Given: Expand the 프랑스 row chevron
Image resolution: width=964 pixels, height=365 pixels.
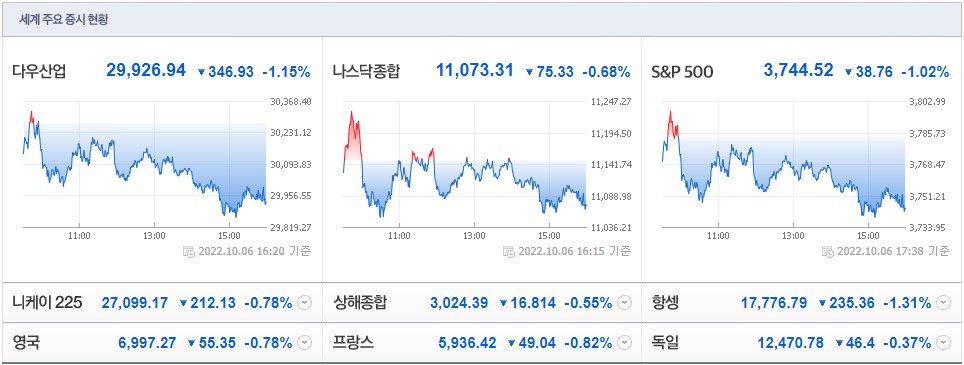Looking at the screenshot, I should tap(624, 343).
